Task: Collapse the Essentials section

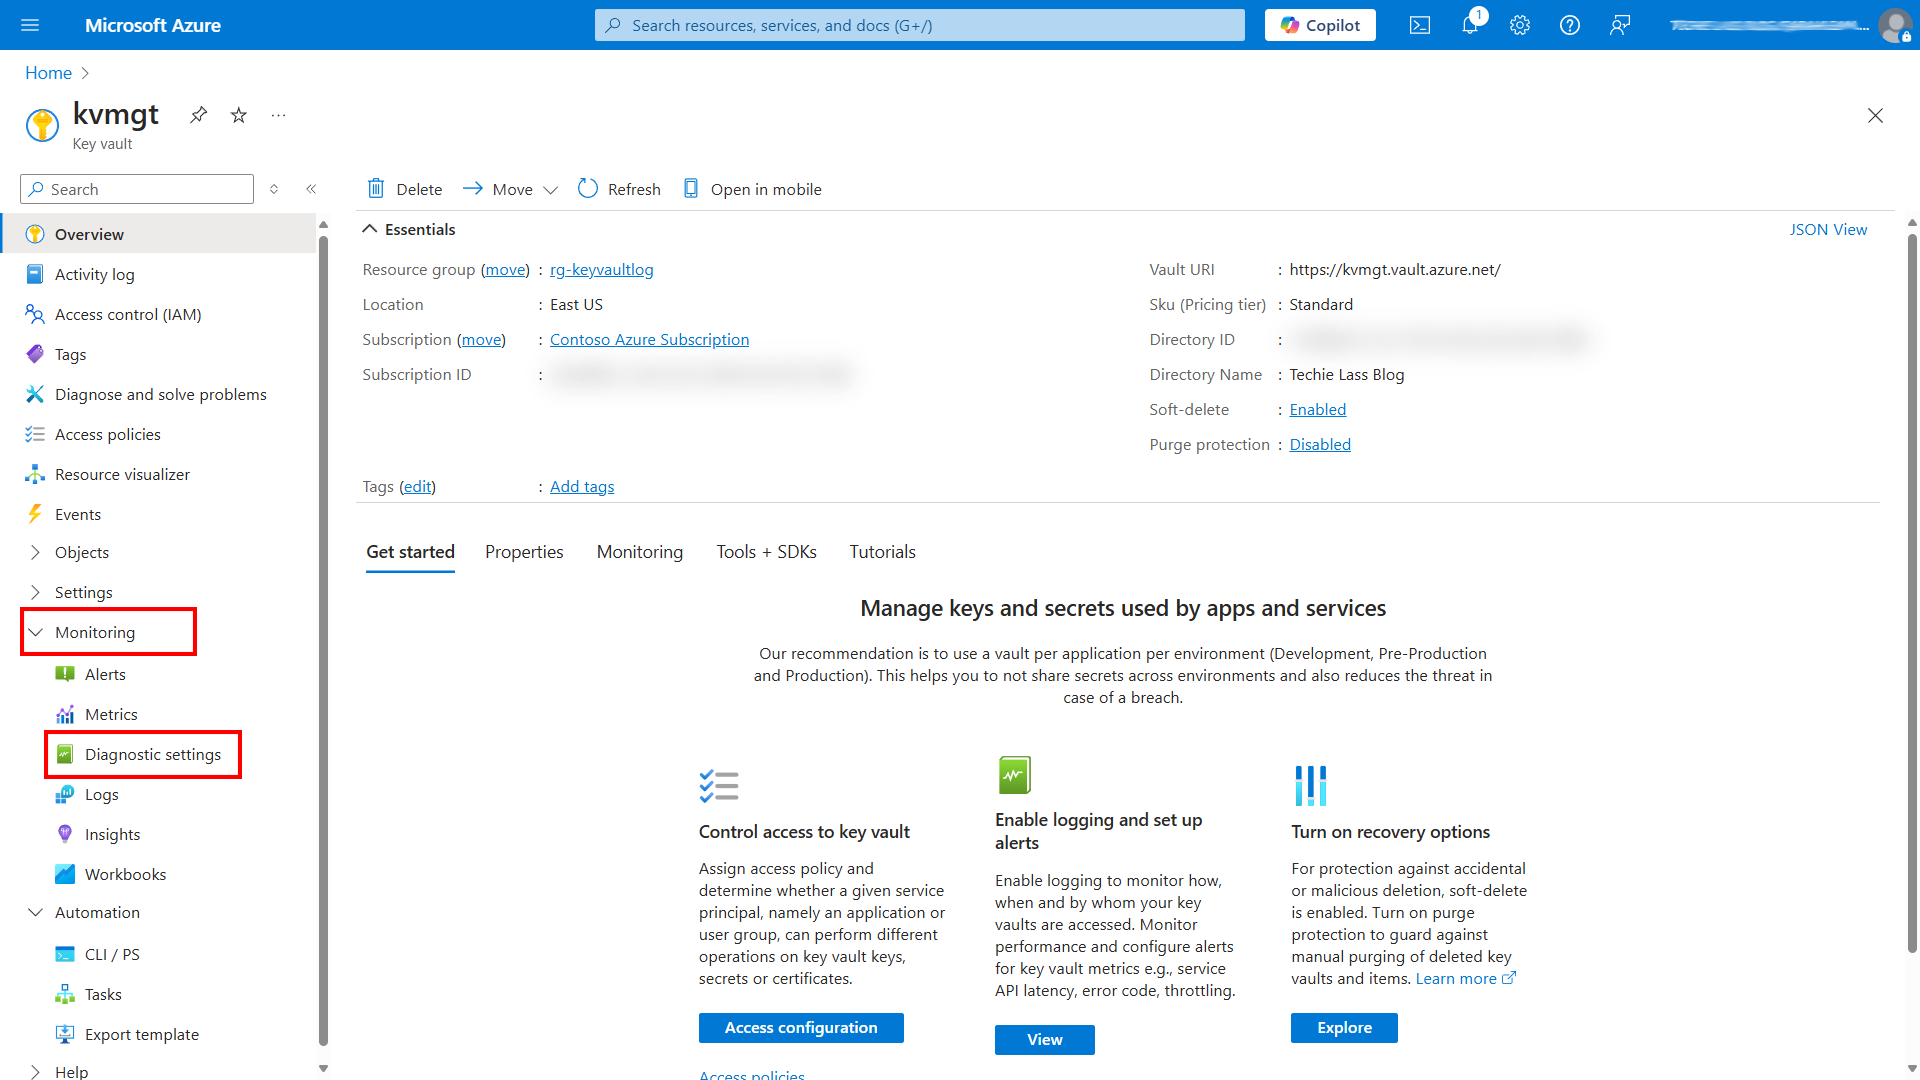Action: click(370, 228)
